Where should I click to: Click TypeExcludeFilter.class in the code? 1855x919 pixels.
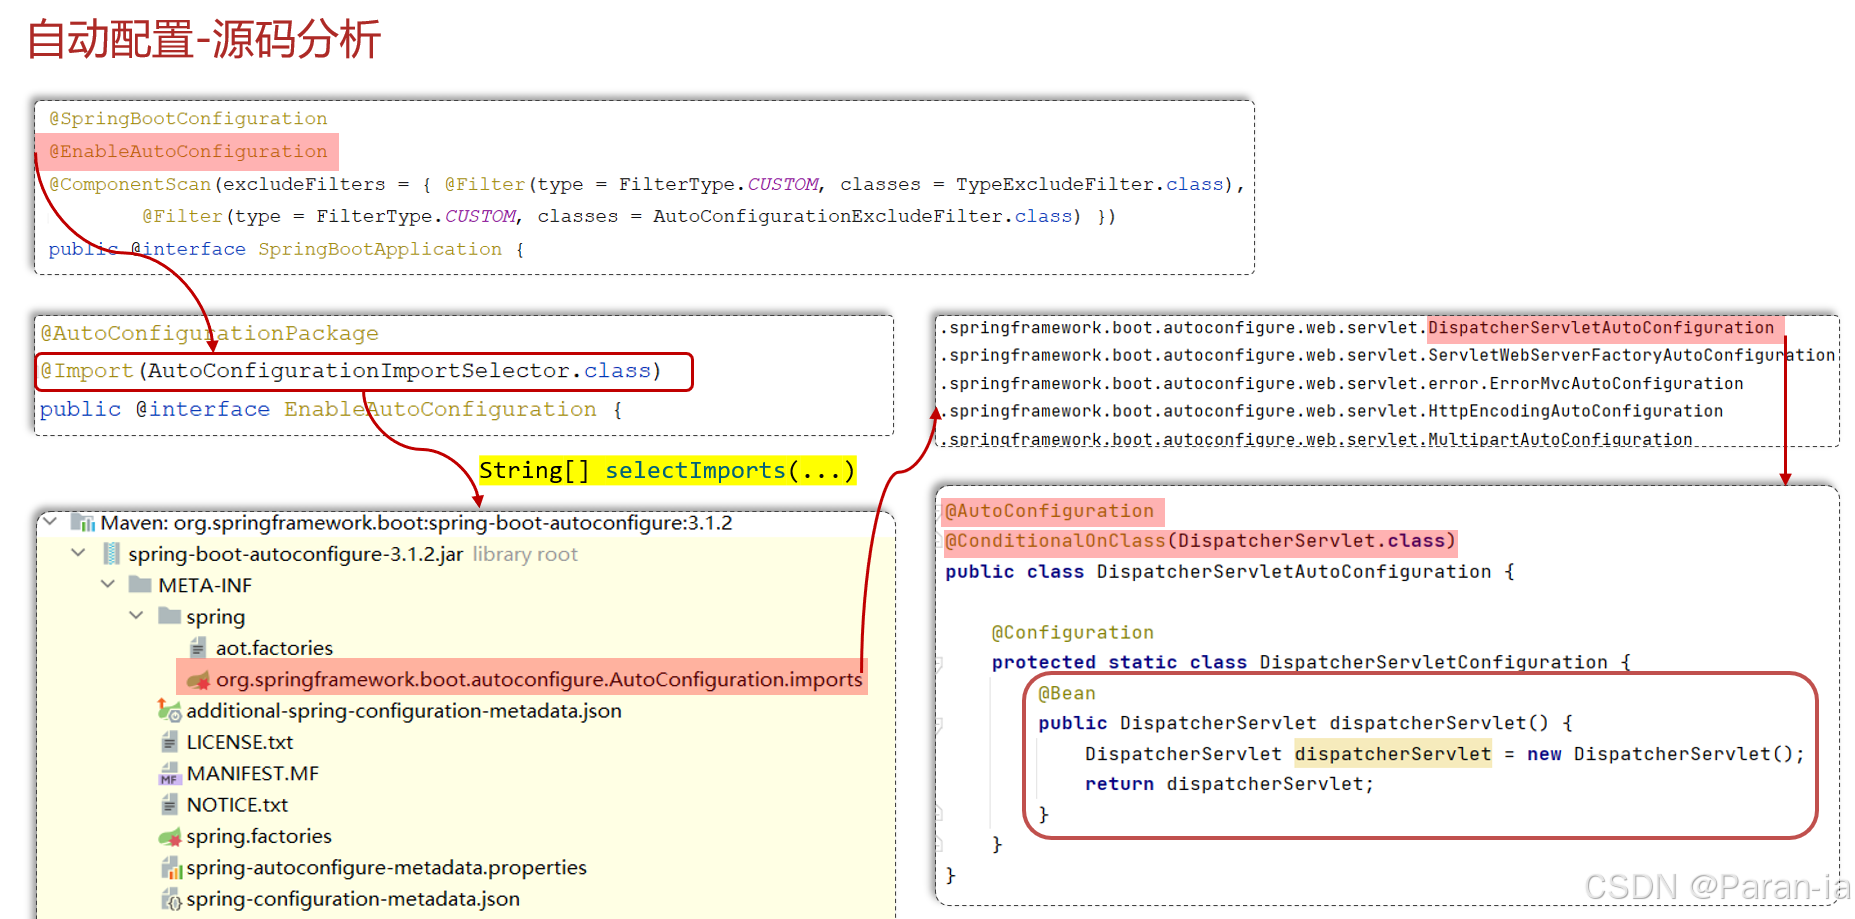pos(1090,184)
